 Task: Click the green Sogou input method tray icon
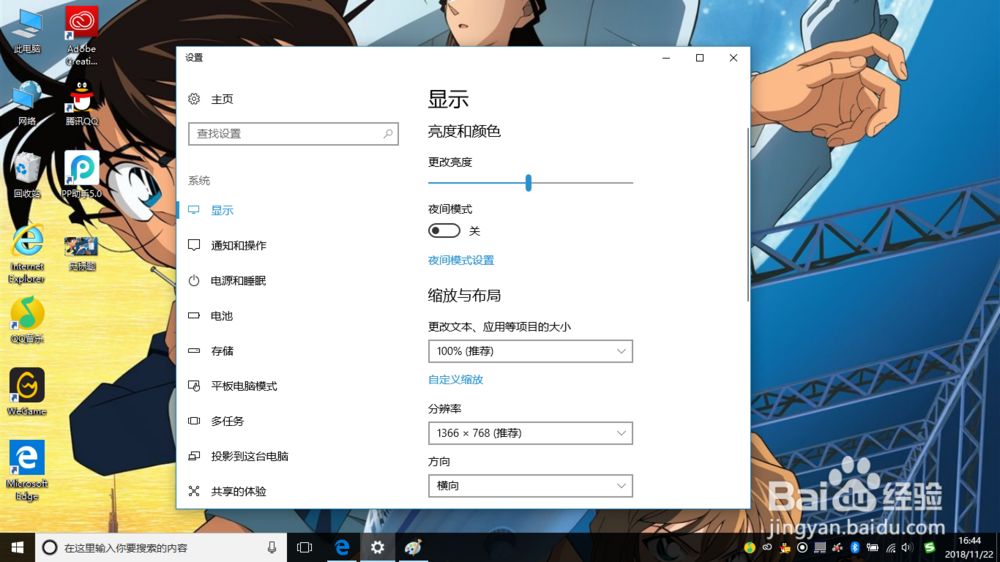click(x=930, y=547)
